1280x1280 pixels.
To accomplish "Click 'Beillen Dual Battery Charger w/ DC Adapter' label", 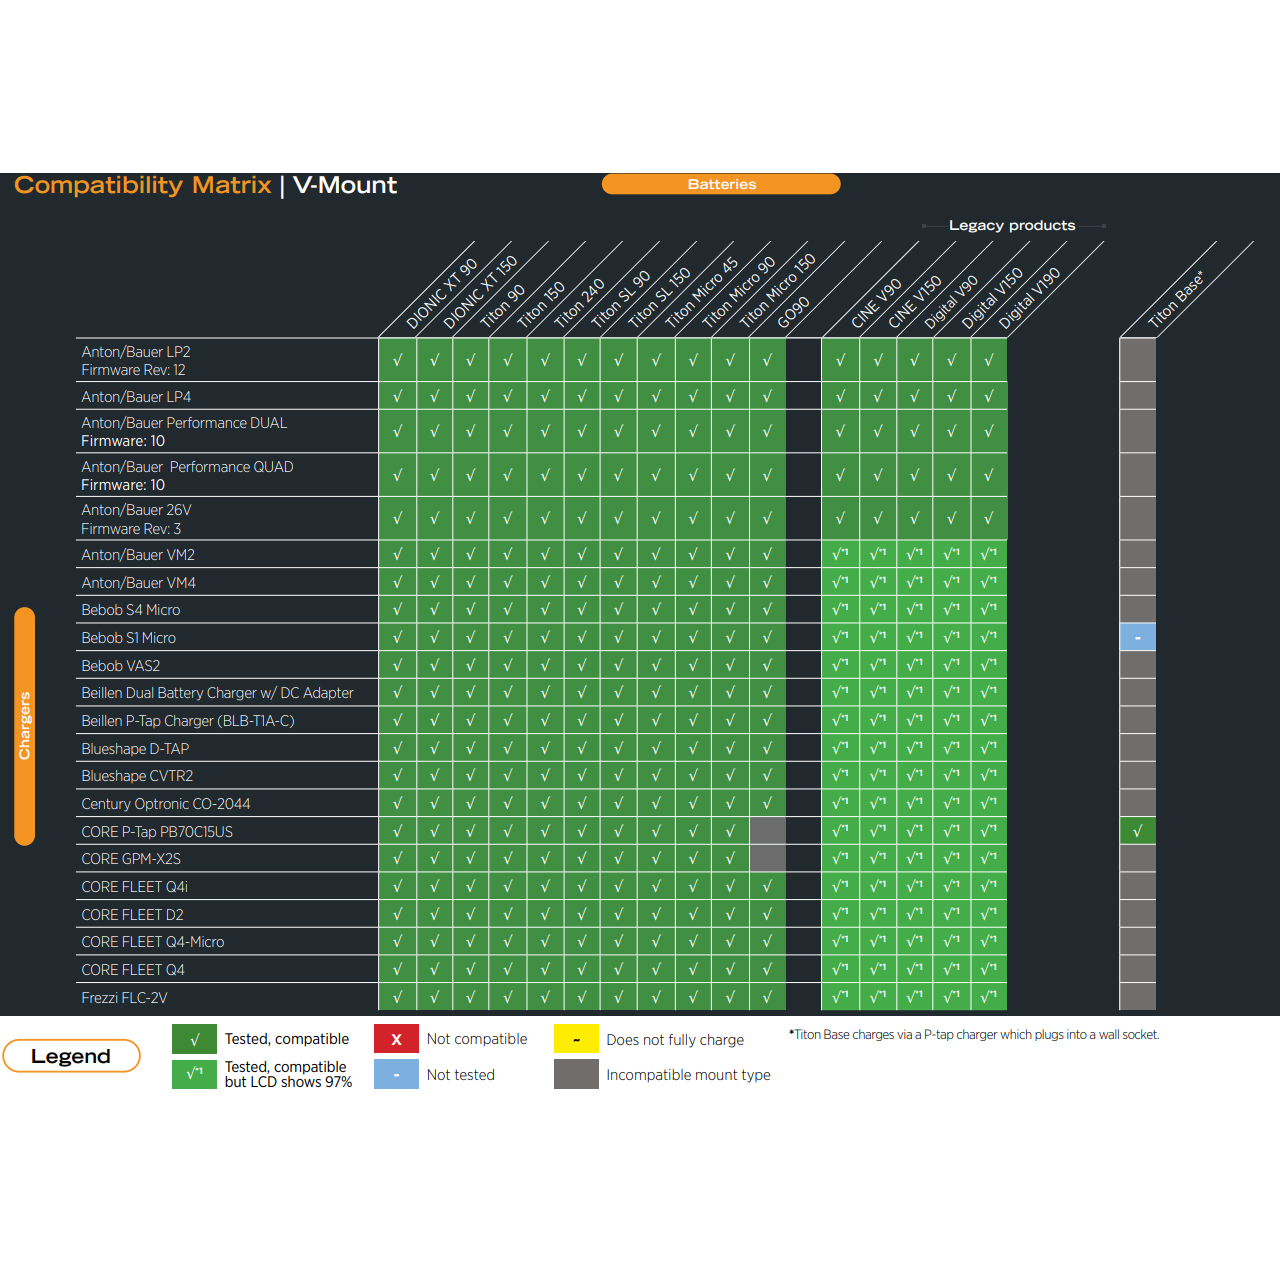I will tap(217, 693).
